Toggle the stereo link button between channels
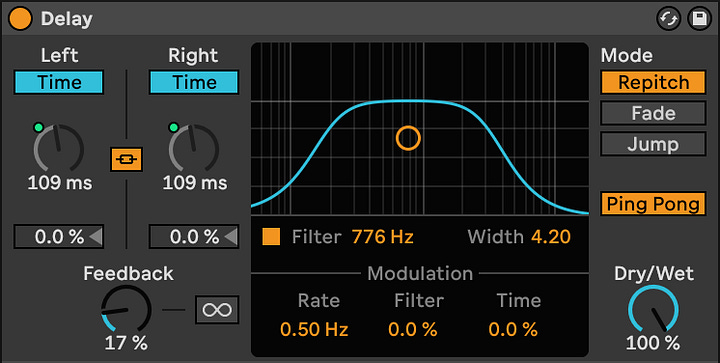Image resolution: width=720 pixels, height=363 pixels. [126, 159]
